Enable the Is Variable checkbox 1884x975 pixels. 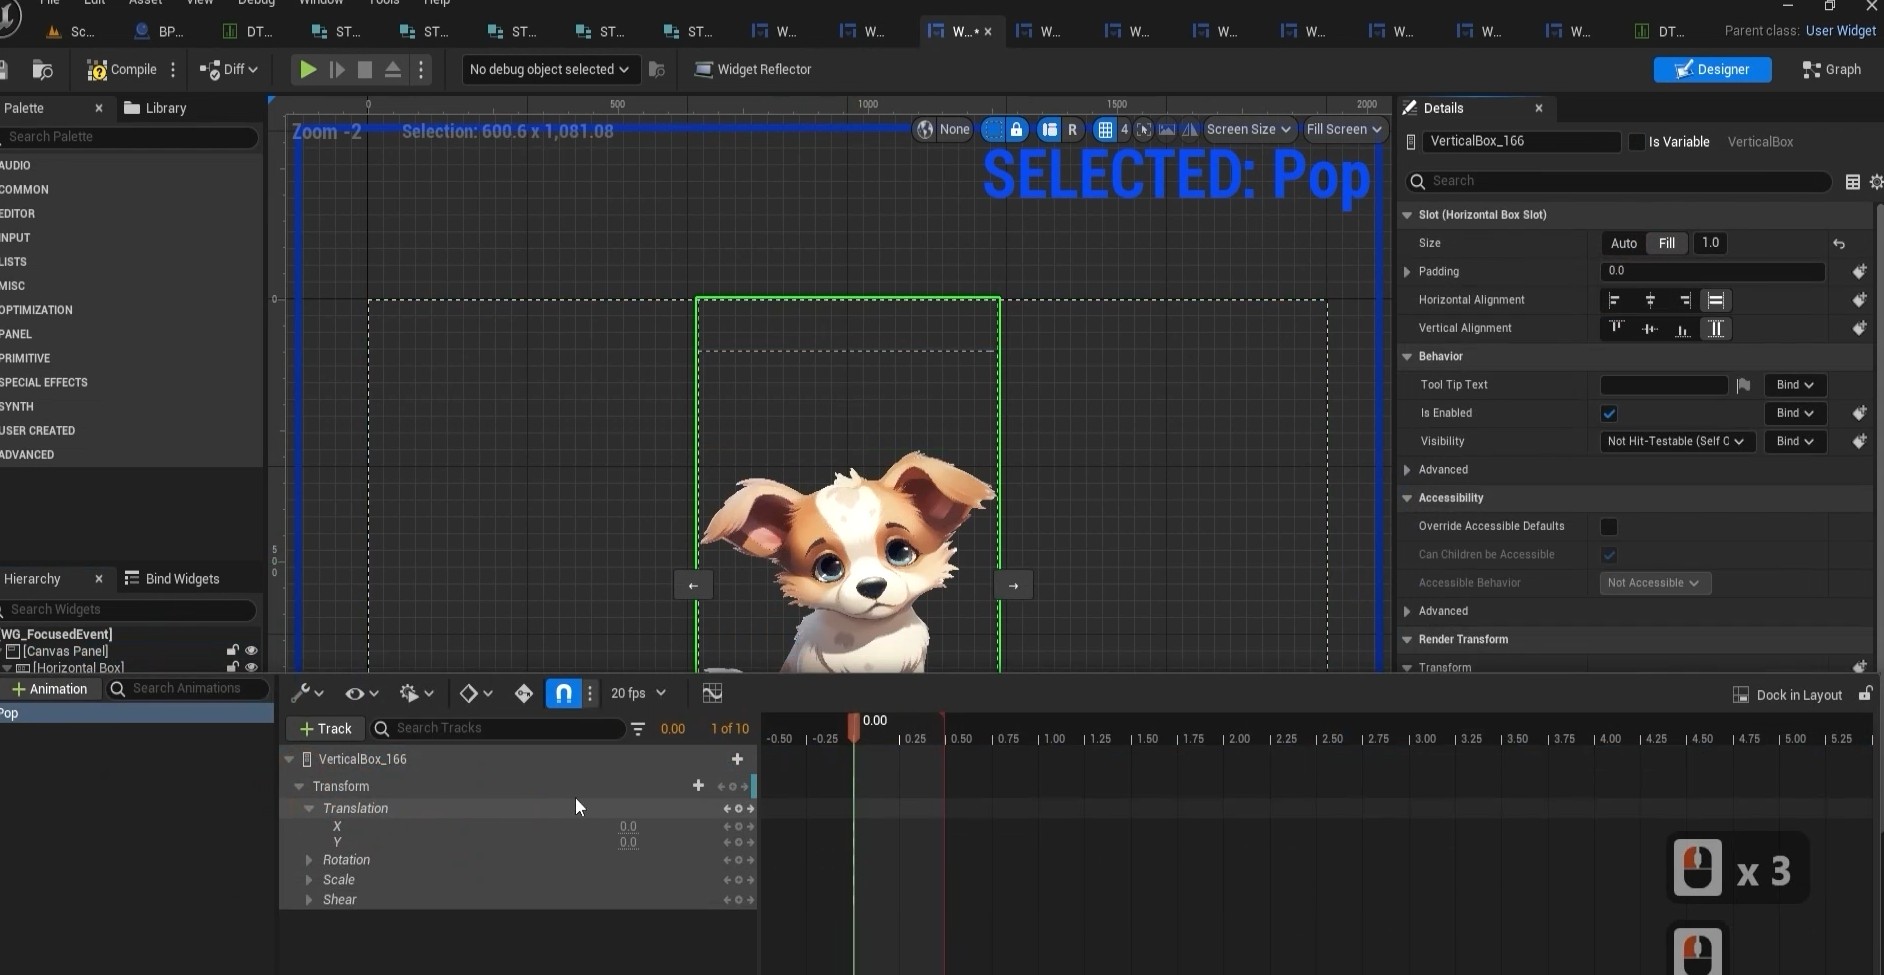click(1636, 142)
